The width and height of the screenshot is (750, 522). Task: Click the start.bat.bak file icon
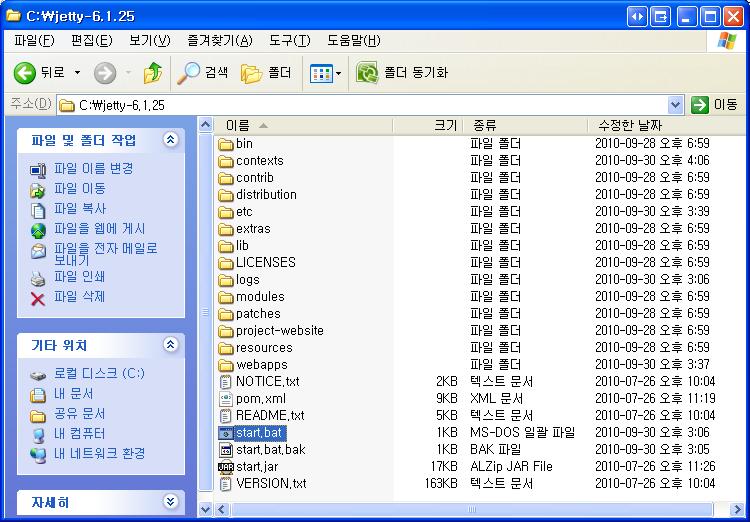(225, 450)
